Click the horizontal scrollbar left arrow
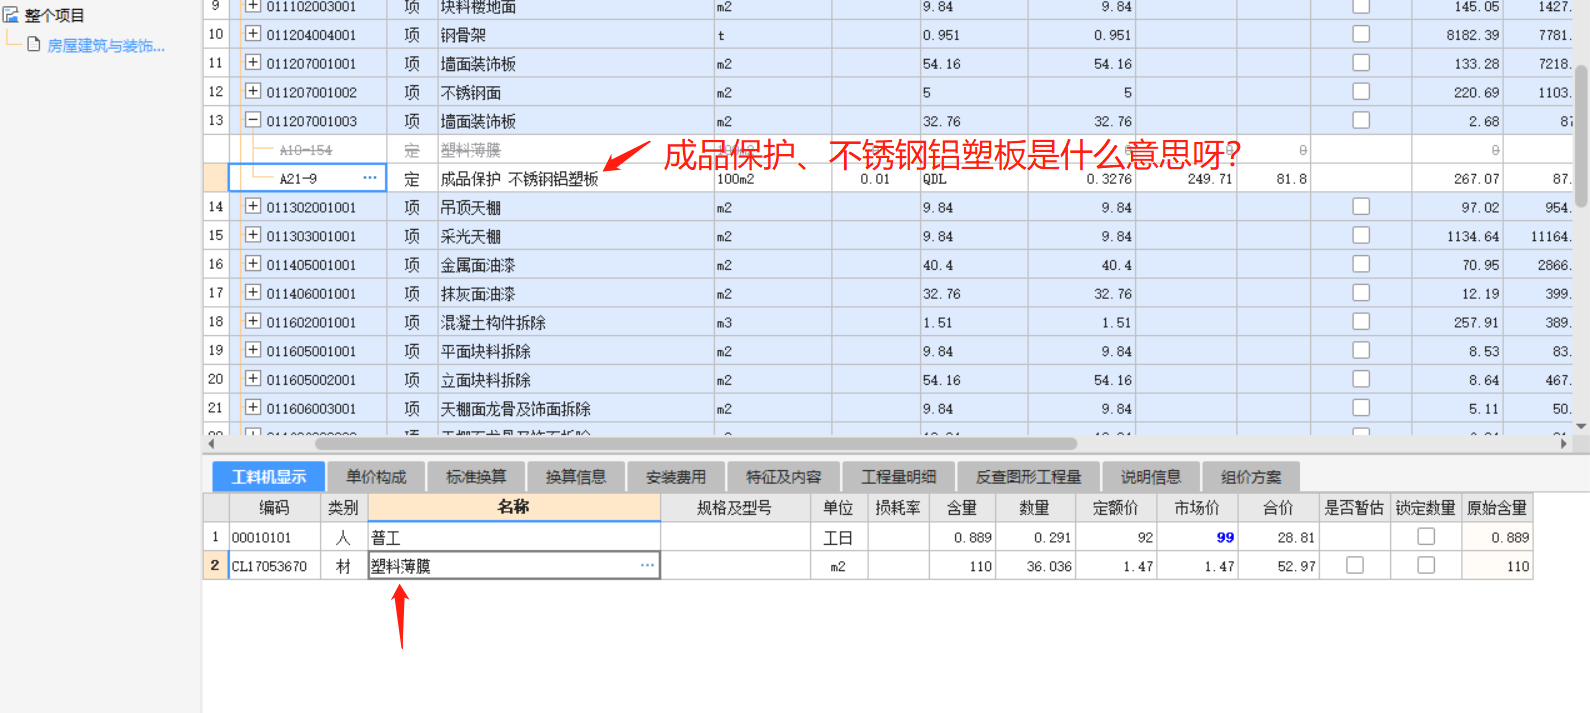Viewport: 1590px width, 713px height. [x=211, y=444]
